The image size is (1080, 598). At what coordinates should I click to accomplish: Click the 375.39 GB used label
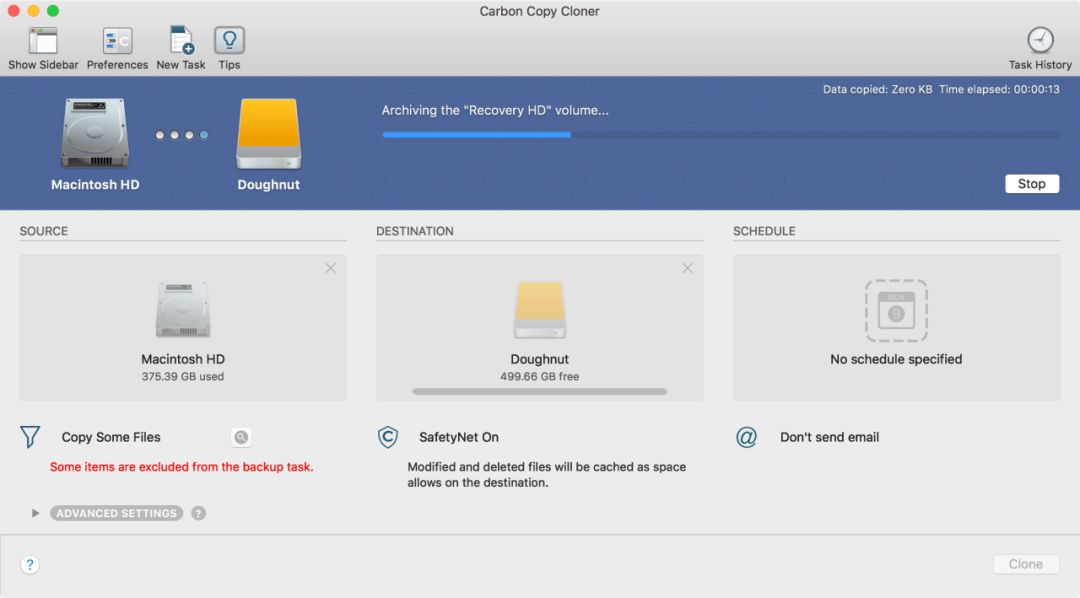(183, 377)
